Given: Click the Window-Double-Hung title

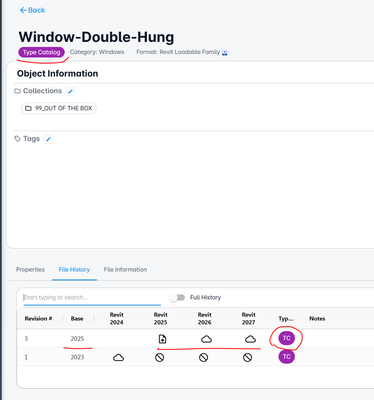Looking at the screenshot, I should point(96,37).
